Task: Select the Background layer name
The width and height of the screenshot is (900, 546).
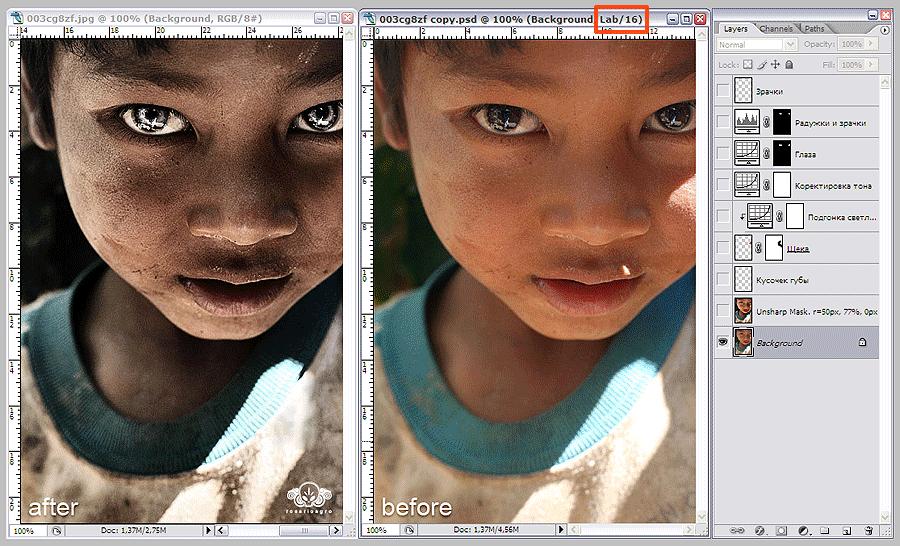Action: point(779,343)
